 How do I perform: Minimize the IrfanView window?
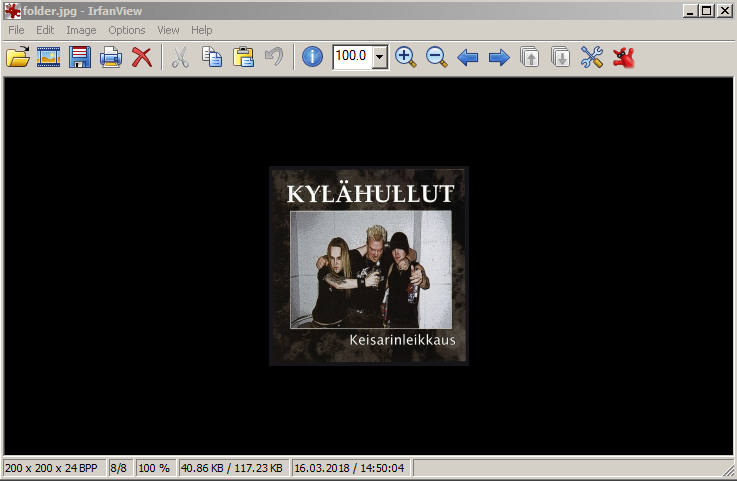[x=690, y=11]
